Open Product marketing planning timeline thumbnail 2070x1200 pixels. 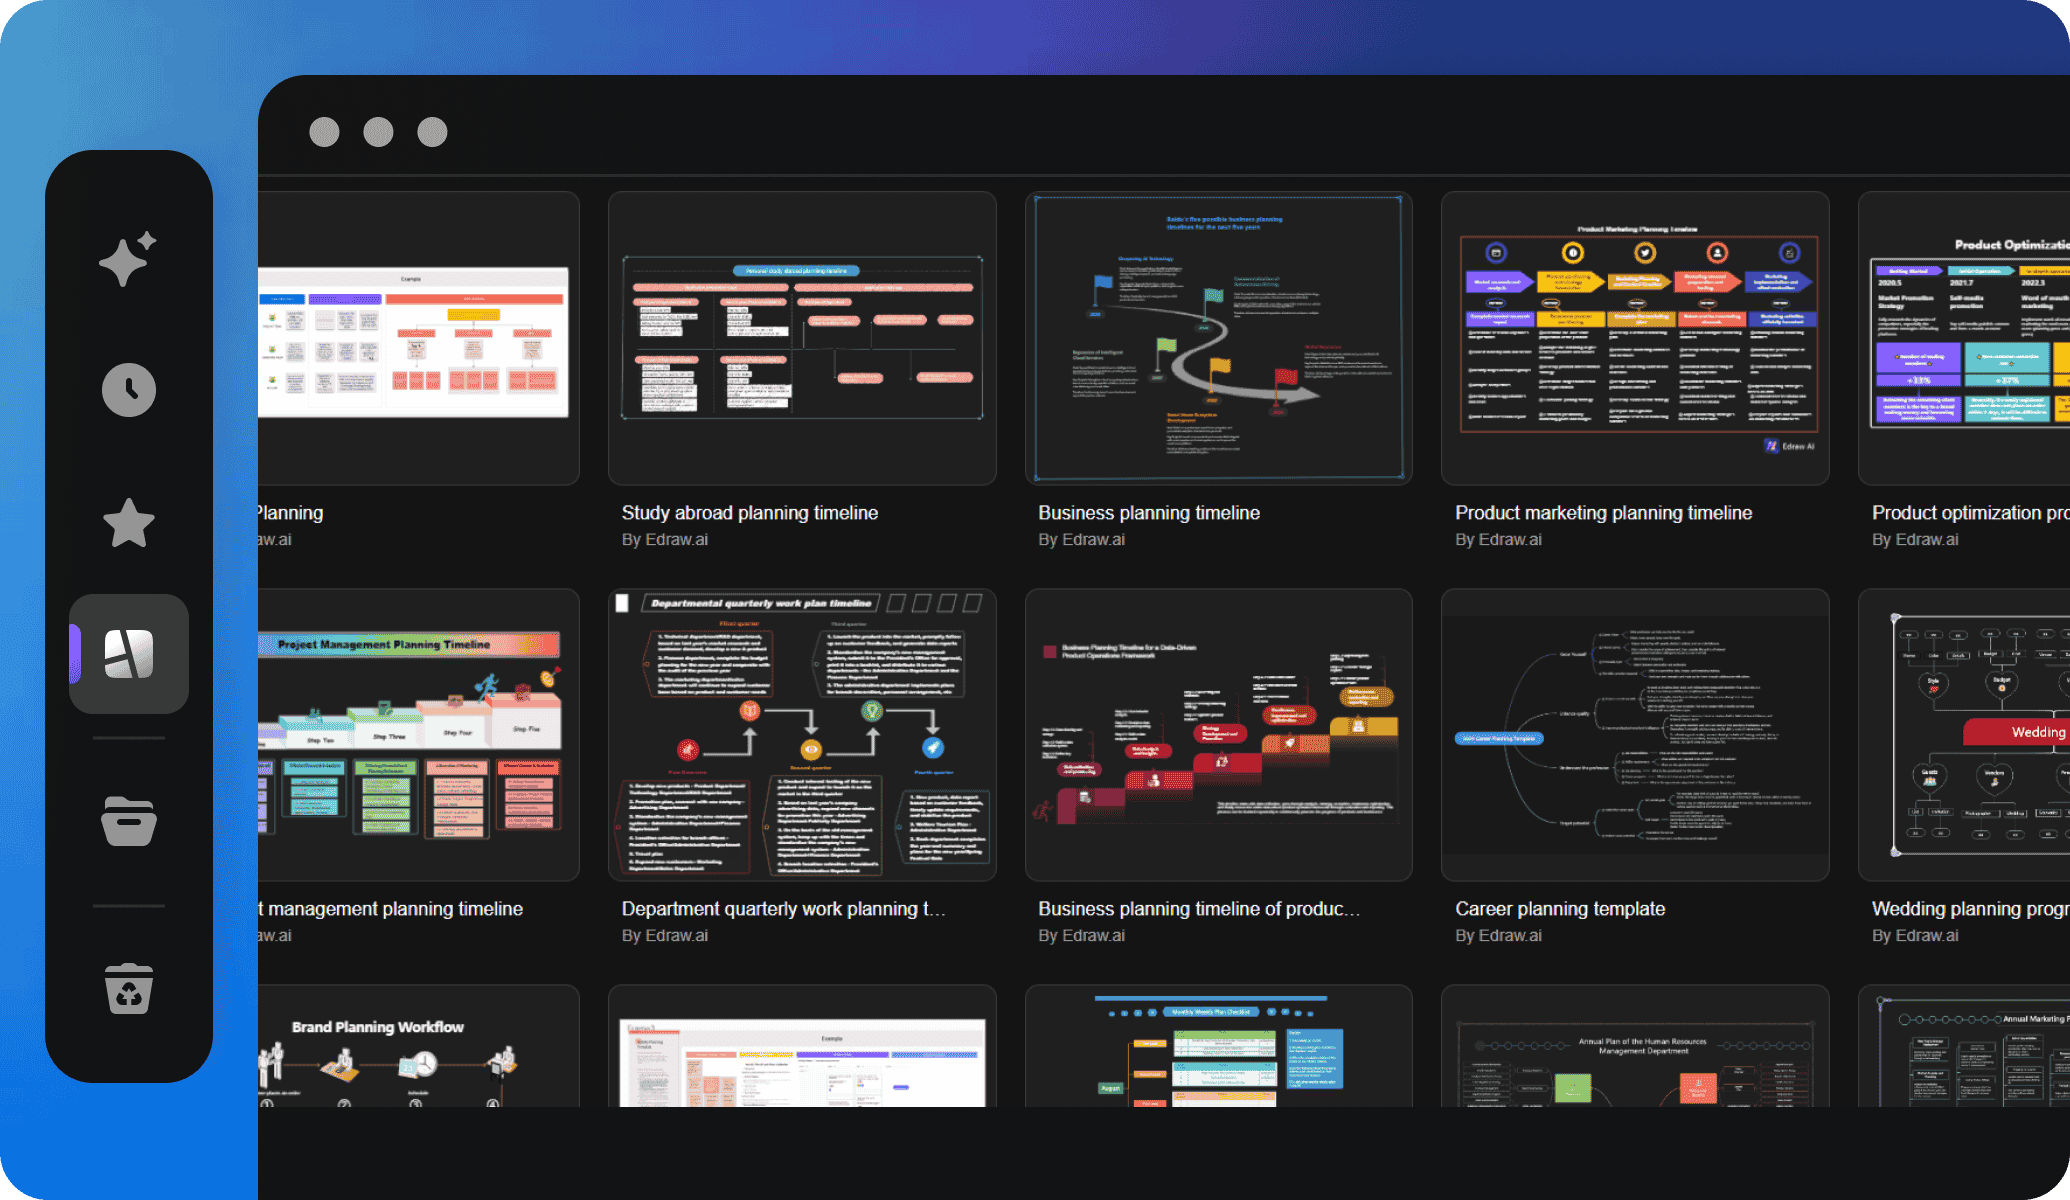[1635, 338]
